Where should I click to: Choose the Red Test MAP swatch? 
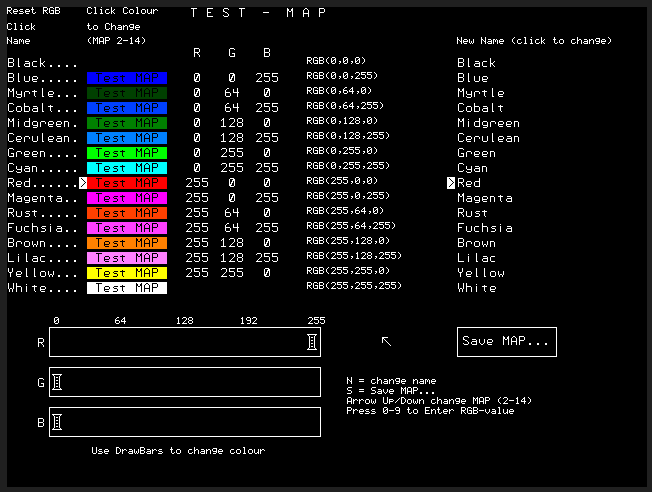point(127,183)
